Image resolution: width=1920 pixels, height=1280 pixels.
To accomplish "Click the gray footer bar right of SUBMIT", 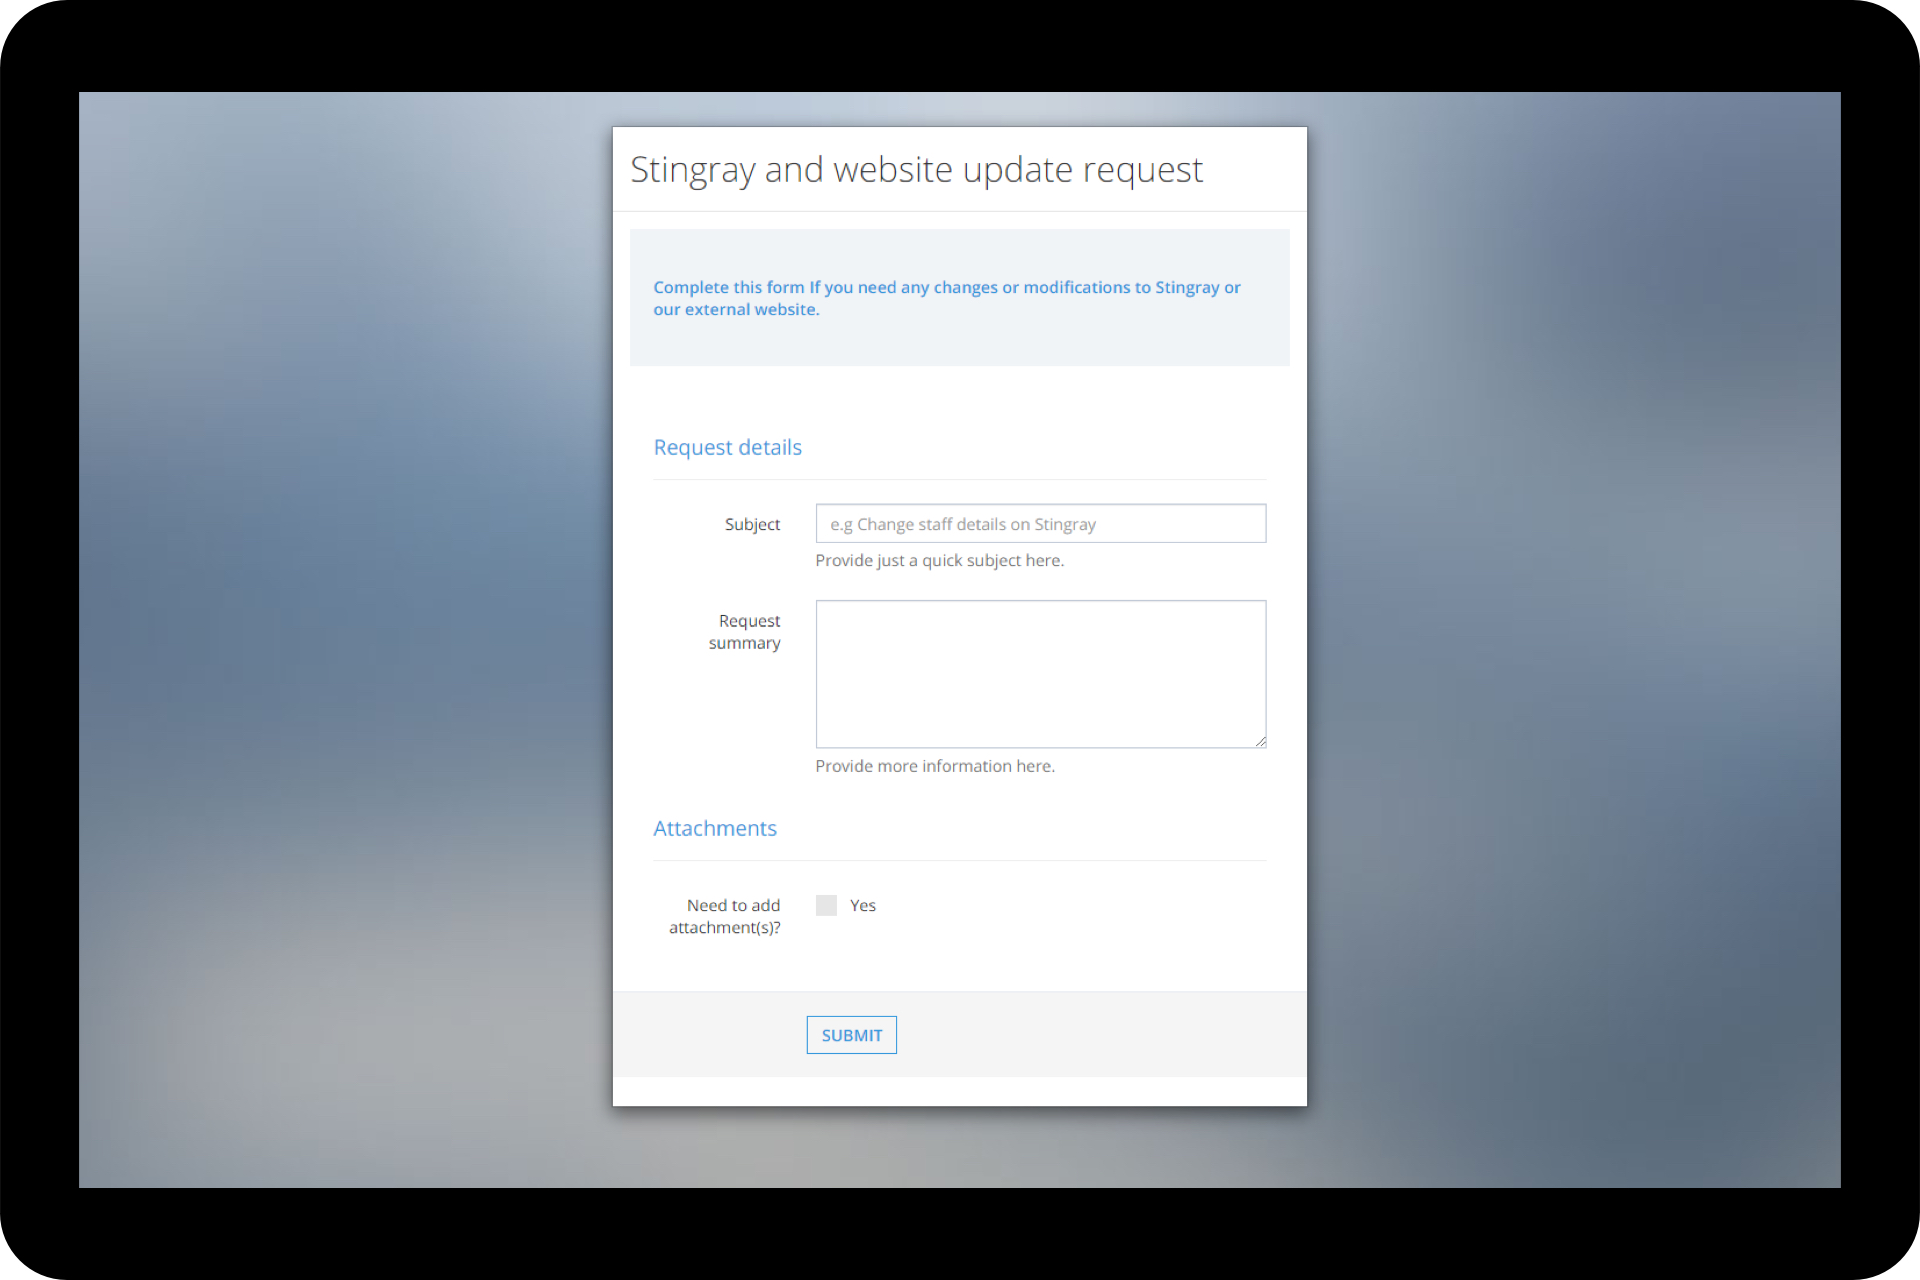I will [x=1100, y=1035].
